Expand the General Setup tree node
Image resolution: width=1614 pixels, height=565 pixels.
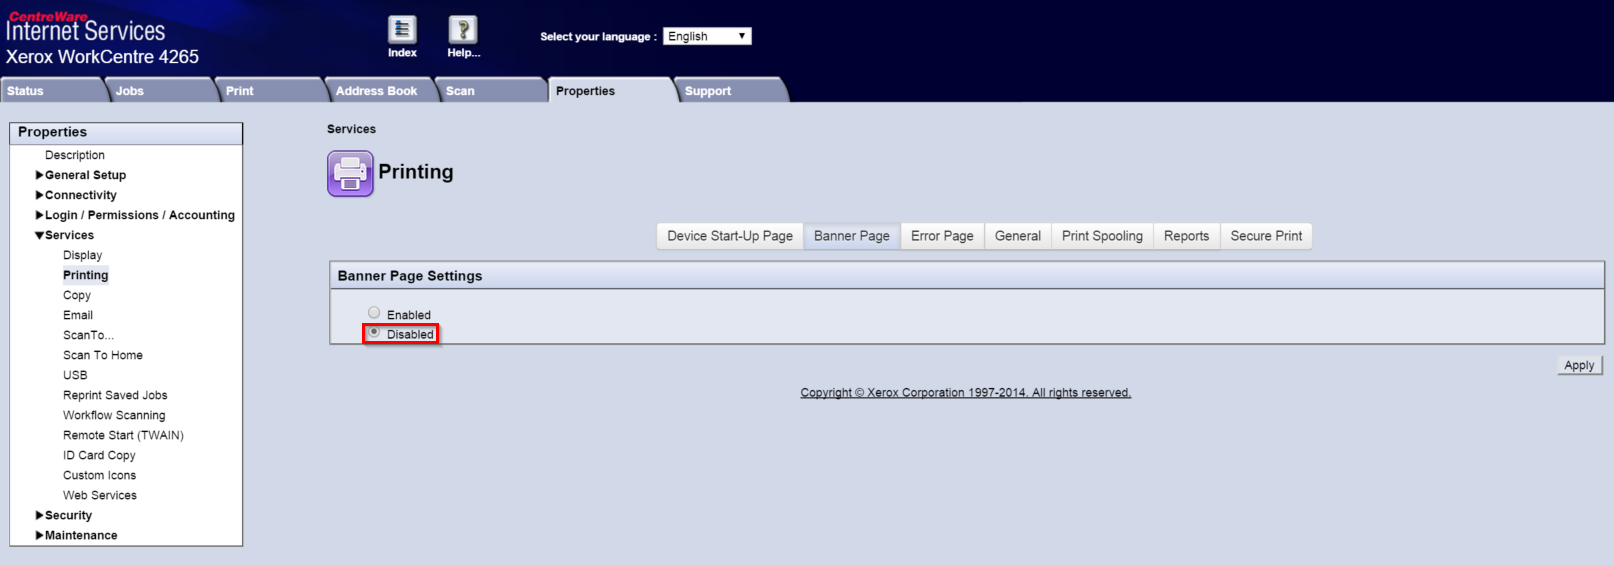(40, 175)
